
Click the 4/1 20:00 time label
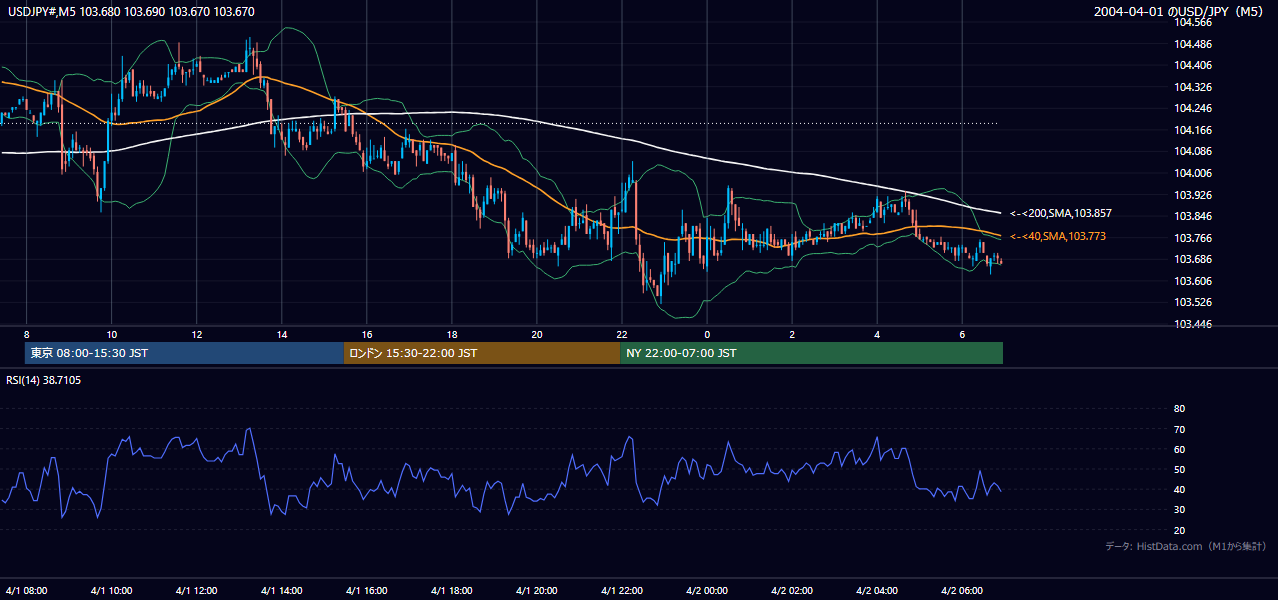click(537, 591)
